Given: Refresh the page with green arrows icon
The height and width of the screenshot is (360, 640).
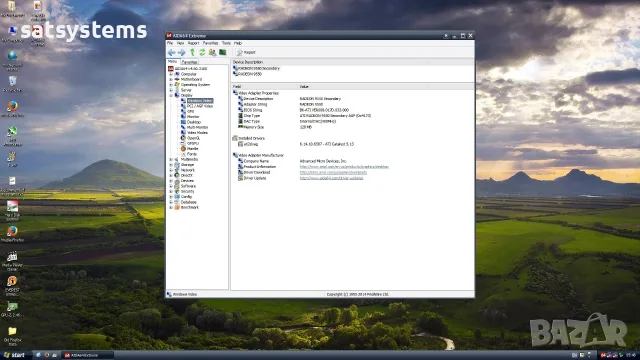Looking at the screenshot, I should click(202, 52).
